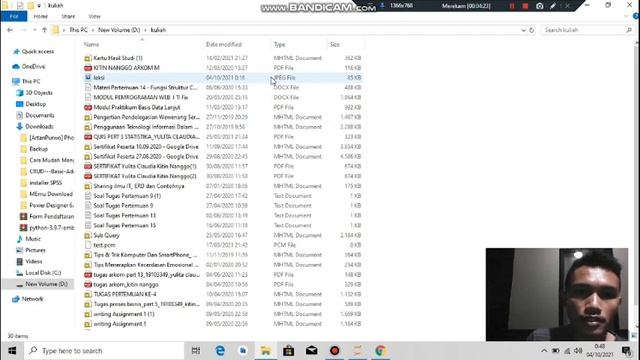
Task: Show hidden system tray icons
Action: tap(544, 351)
